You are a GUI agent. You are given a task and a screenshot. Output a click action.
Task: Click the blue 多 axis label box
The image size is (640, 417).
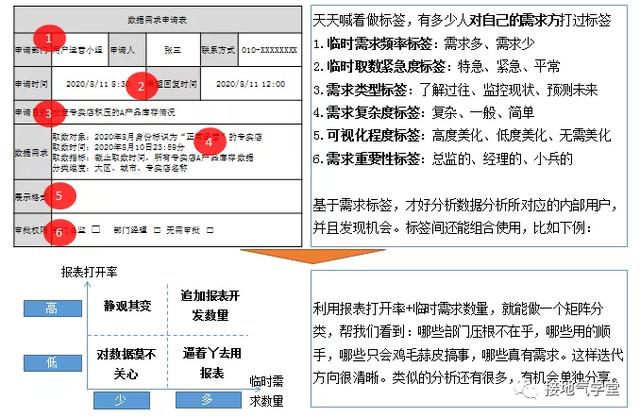208,400
